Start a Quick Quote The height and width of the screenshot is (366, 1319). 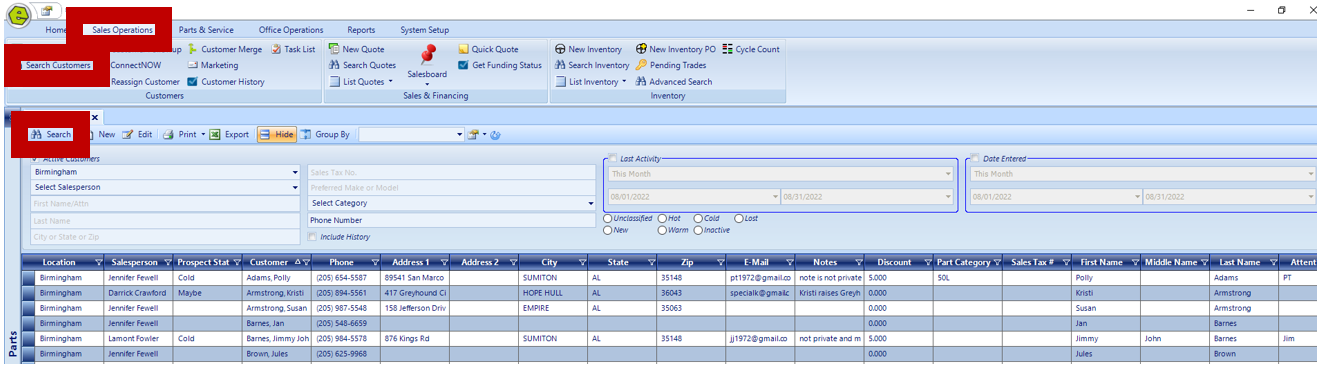click(x=488, y=48)
